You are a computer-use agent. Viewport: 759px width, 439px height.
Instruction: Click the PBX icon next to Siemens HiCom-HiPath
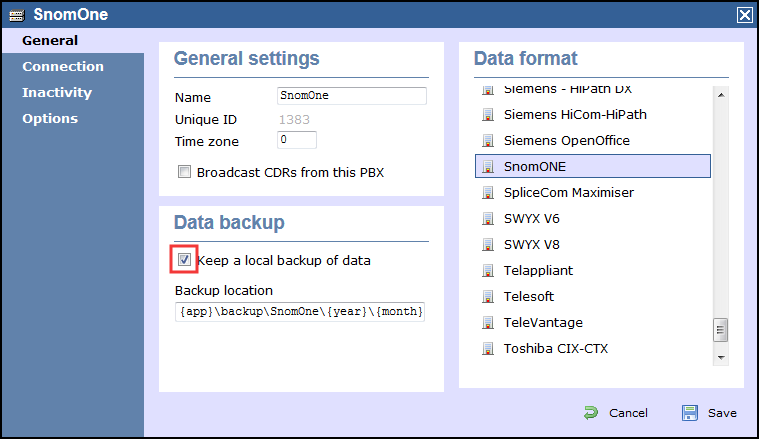489,115
